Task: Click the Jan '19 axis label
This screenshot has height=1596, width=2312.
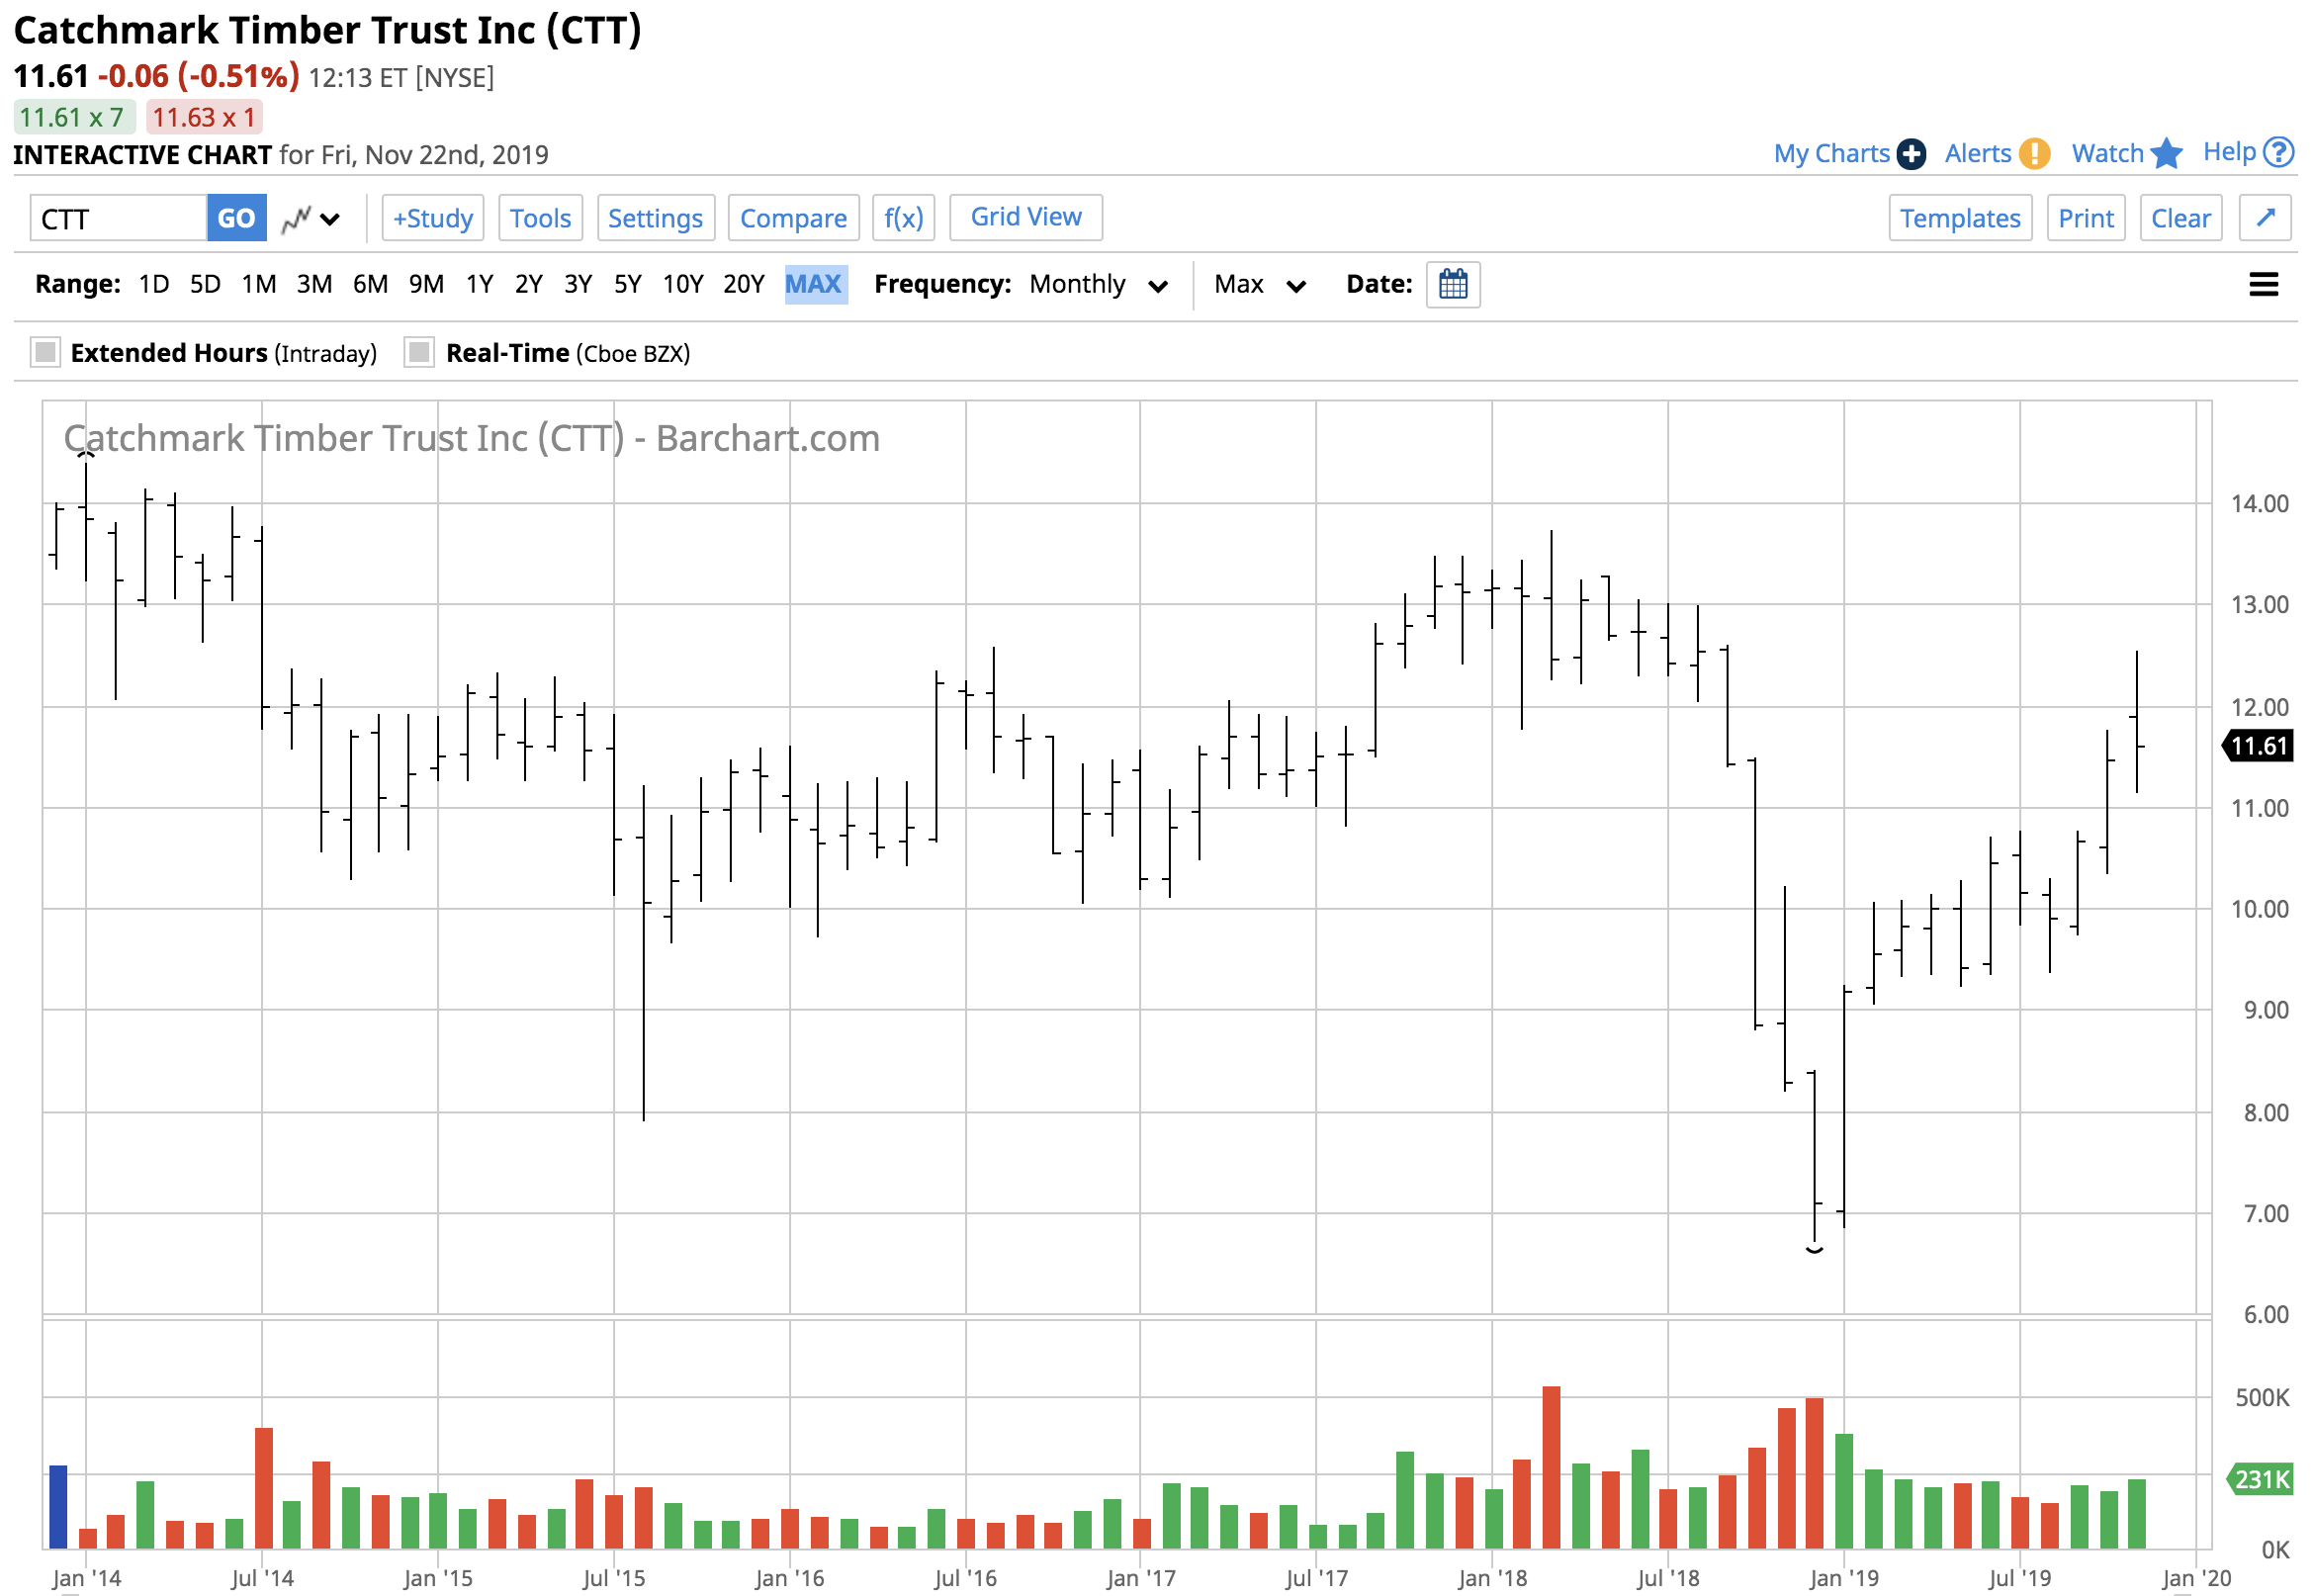Action: click(1842, 1578)
